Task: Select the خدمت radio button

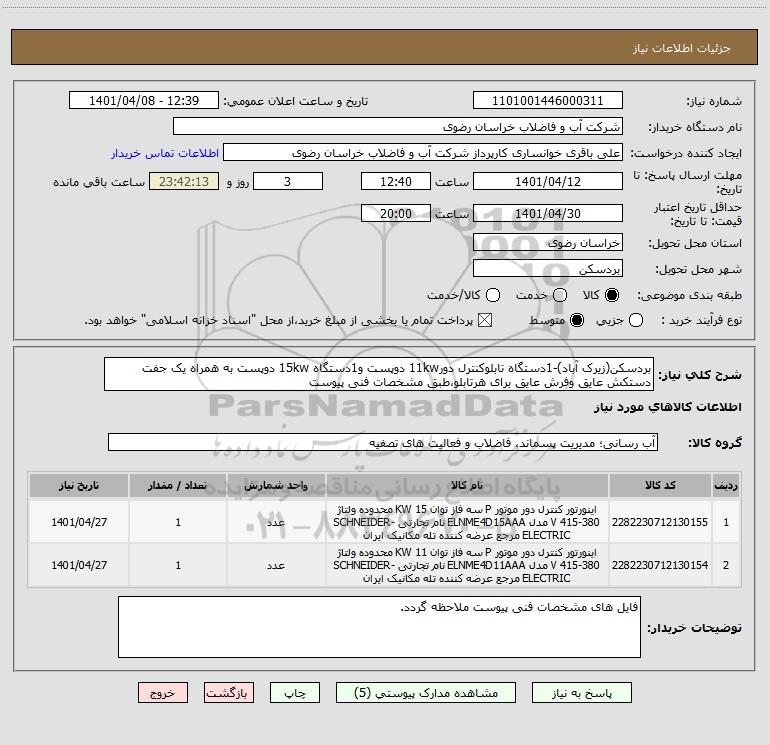Action: 560,295
